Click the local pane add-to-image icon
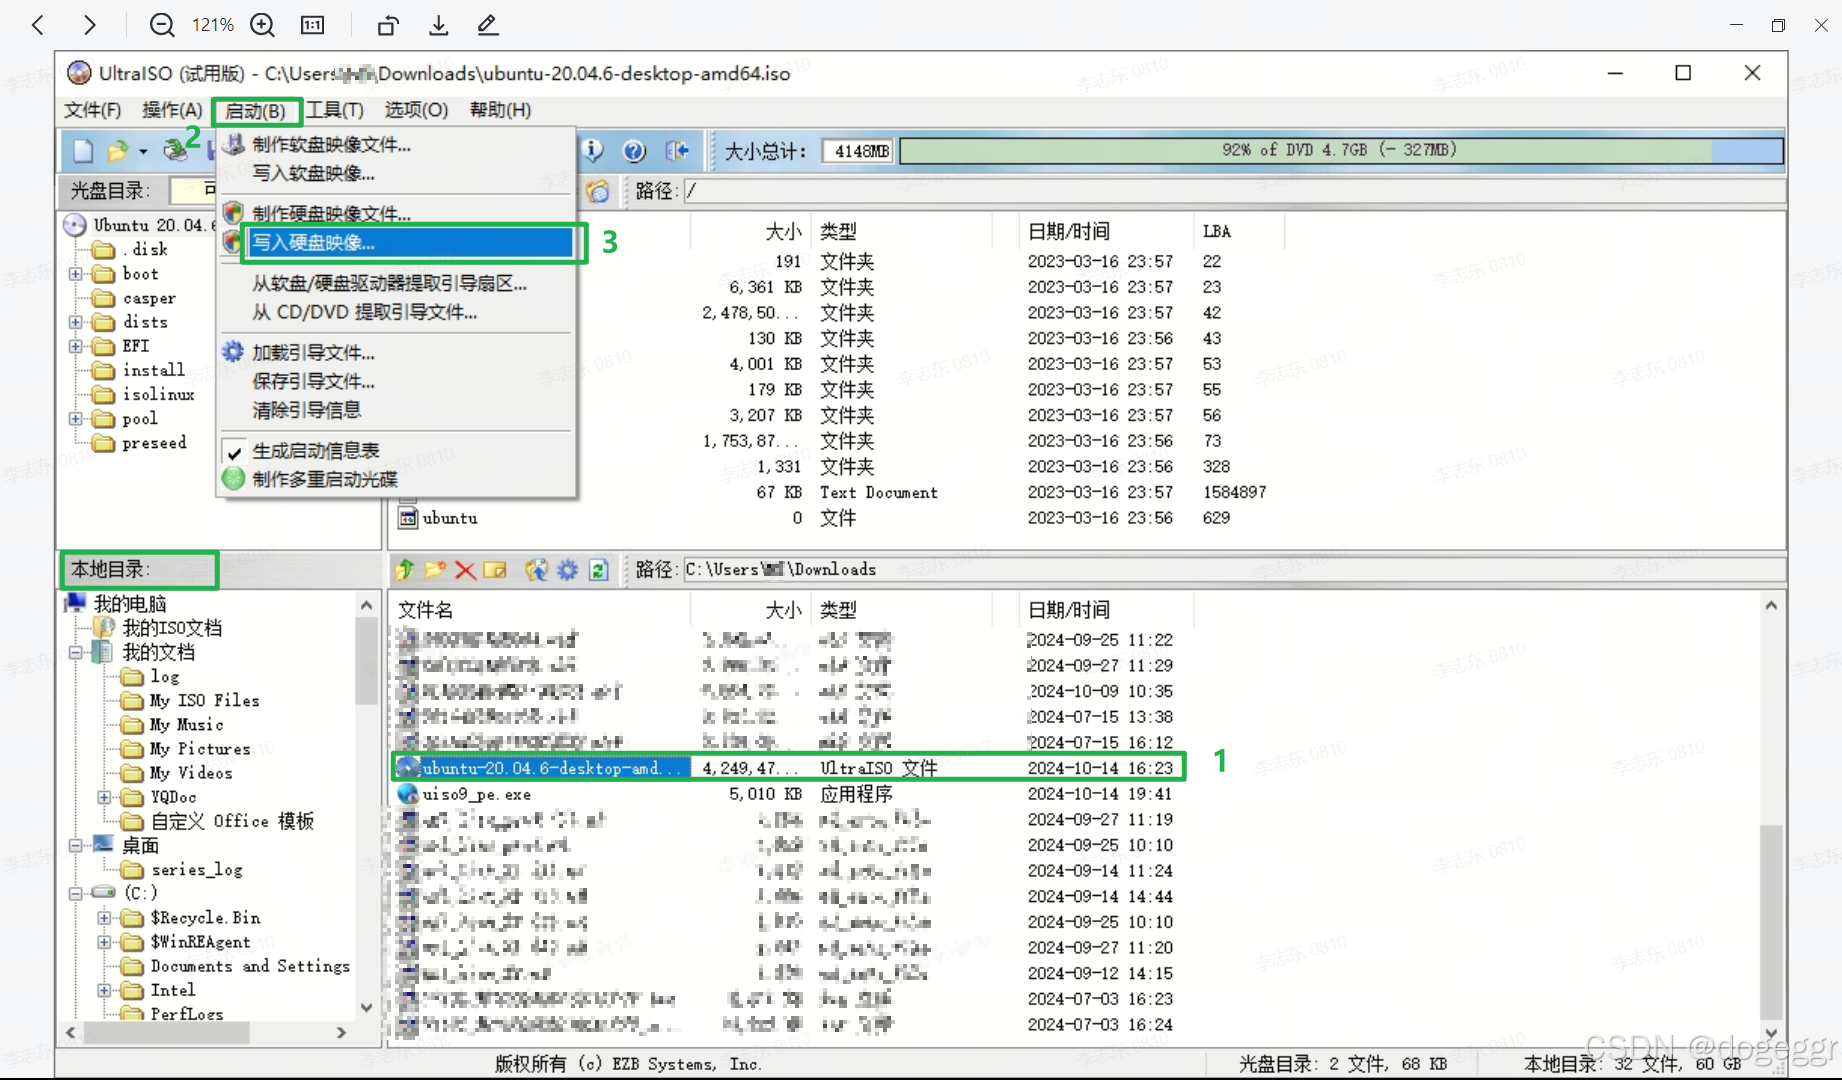1842x1080 pixels. [537, 570]
